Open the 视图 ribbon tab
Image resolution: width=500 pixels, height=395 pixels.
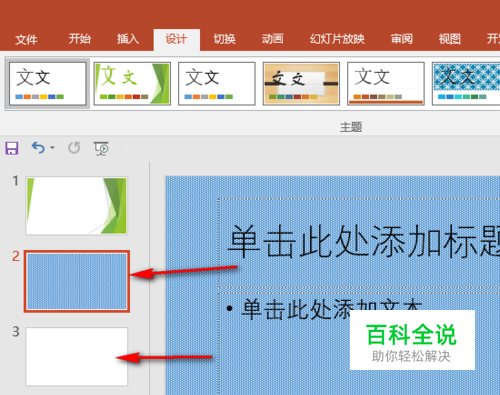[x=450, y=39]
